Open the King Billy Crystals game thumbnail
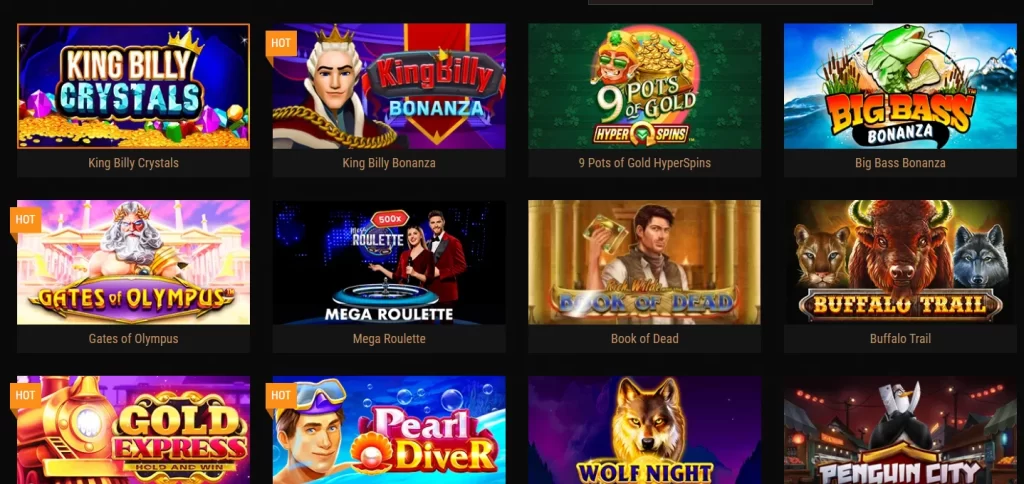 133,86
